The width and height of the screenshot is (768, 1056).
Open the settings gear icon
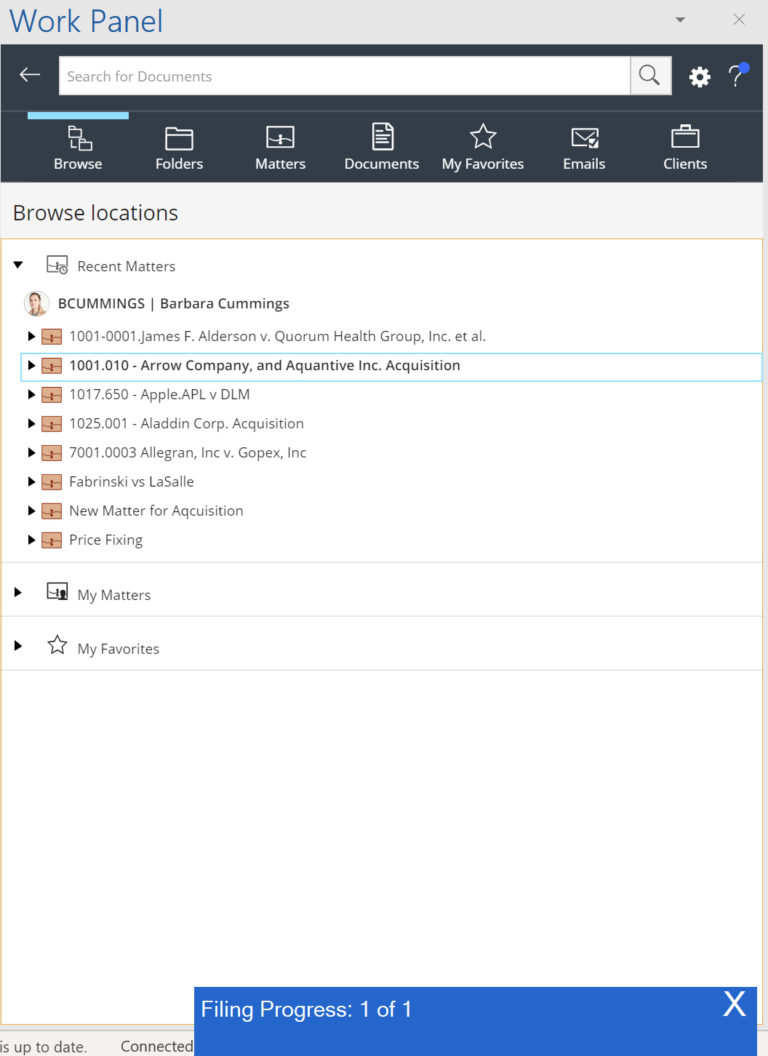point(700,76)
